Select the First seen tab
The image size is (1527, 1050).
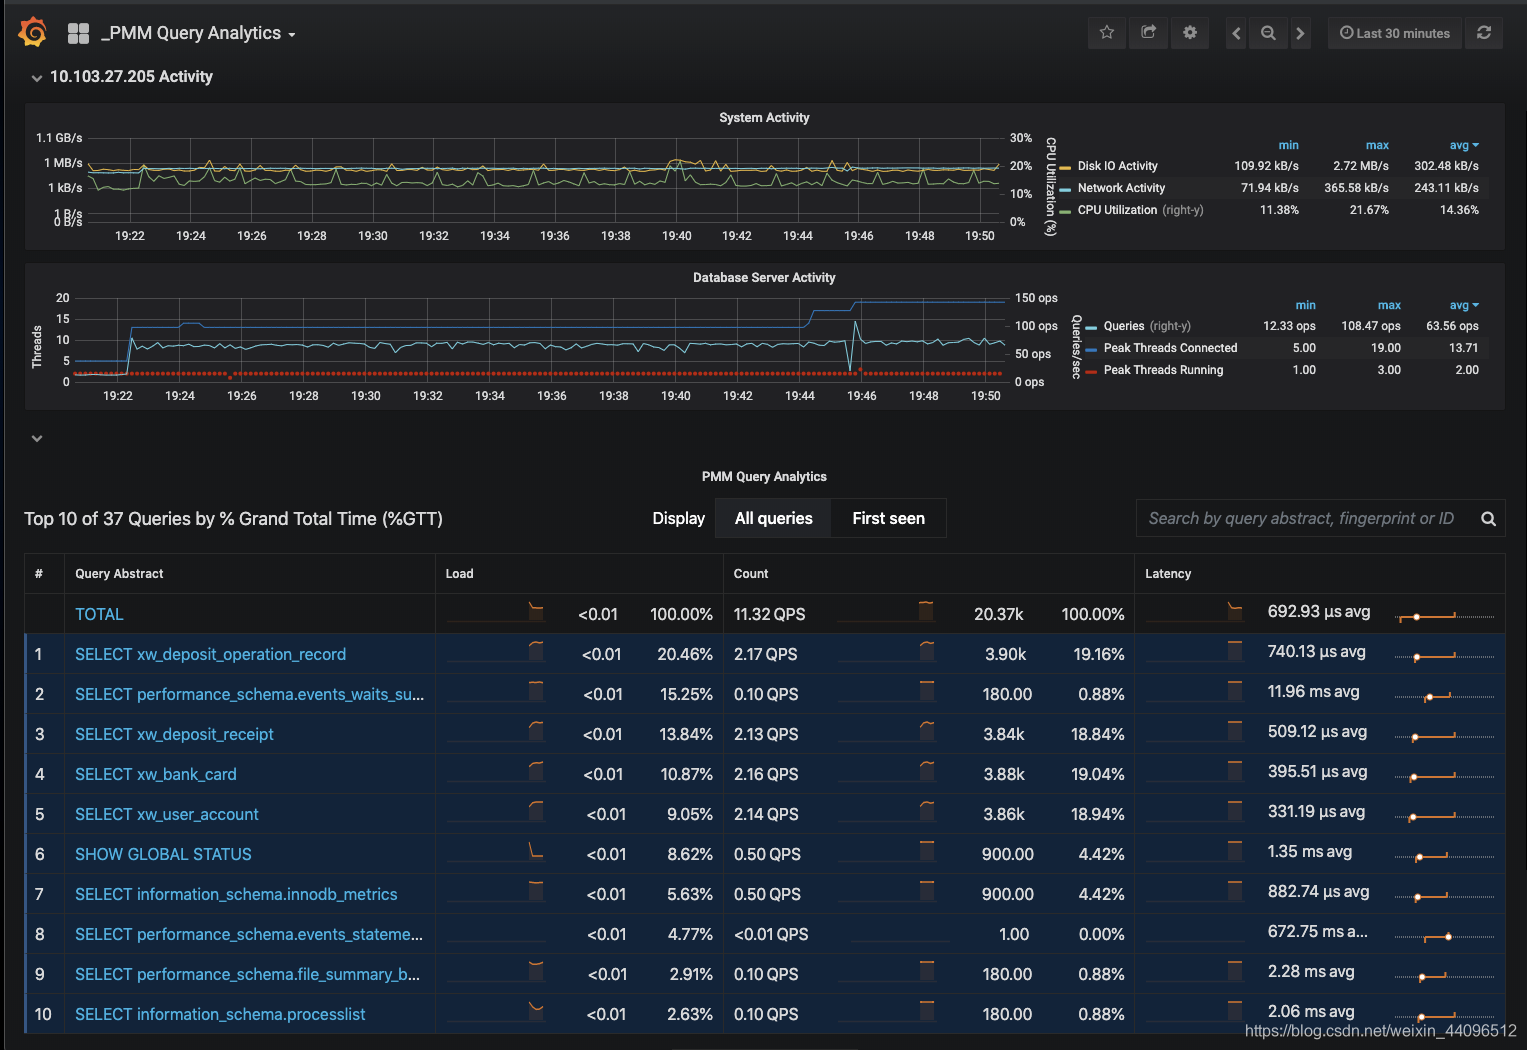pos(888,518)
